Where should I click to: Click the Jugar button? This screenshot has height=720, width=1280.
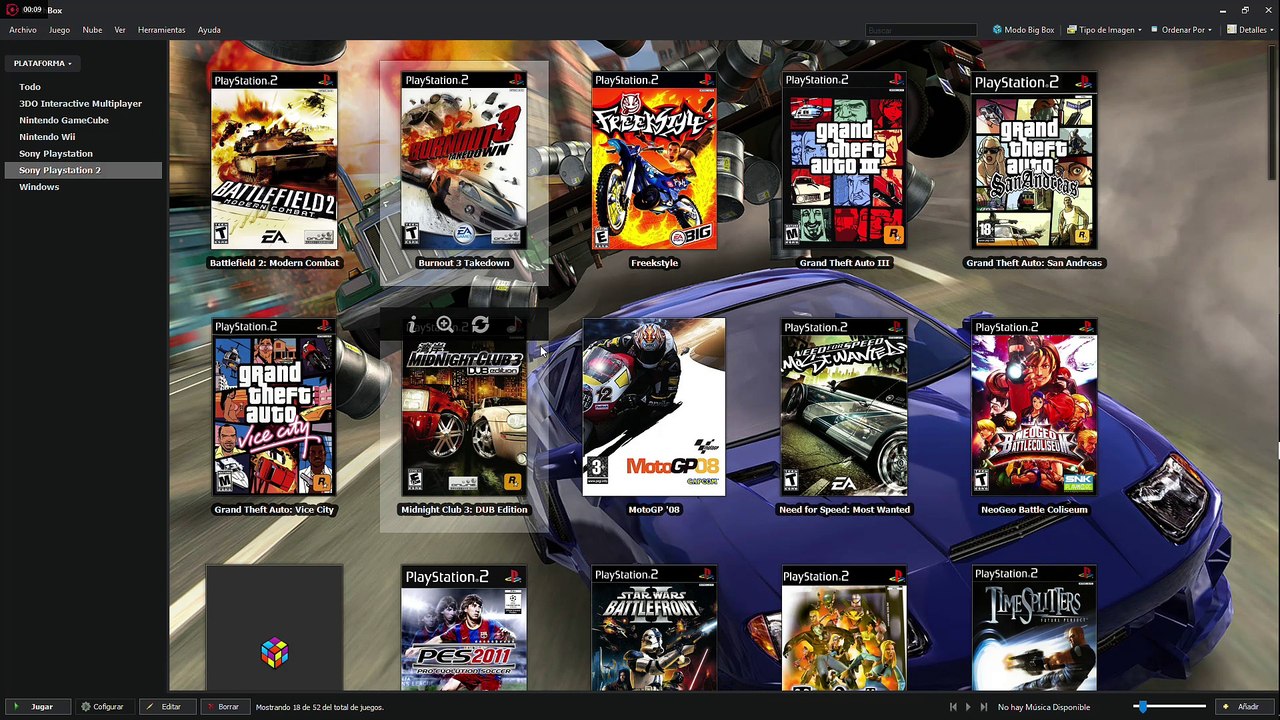tap(36, 707)
